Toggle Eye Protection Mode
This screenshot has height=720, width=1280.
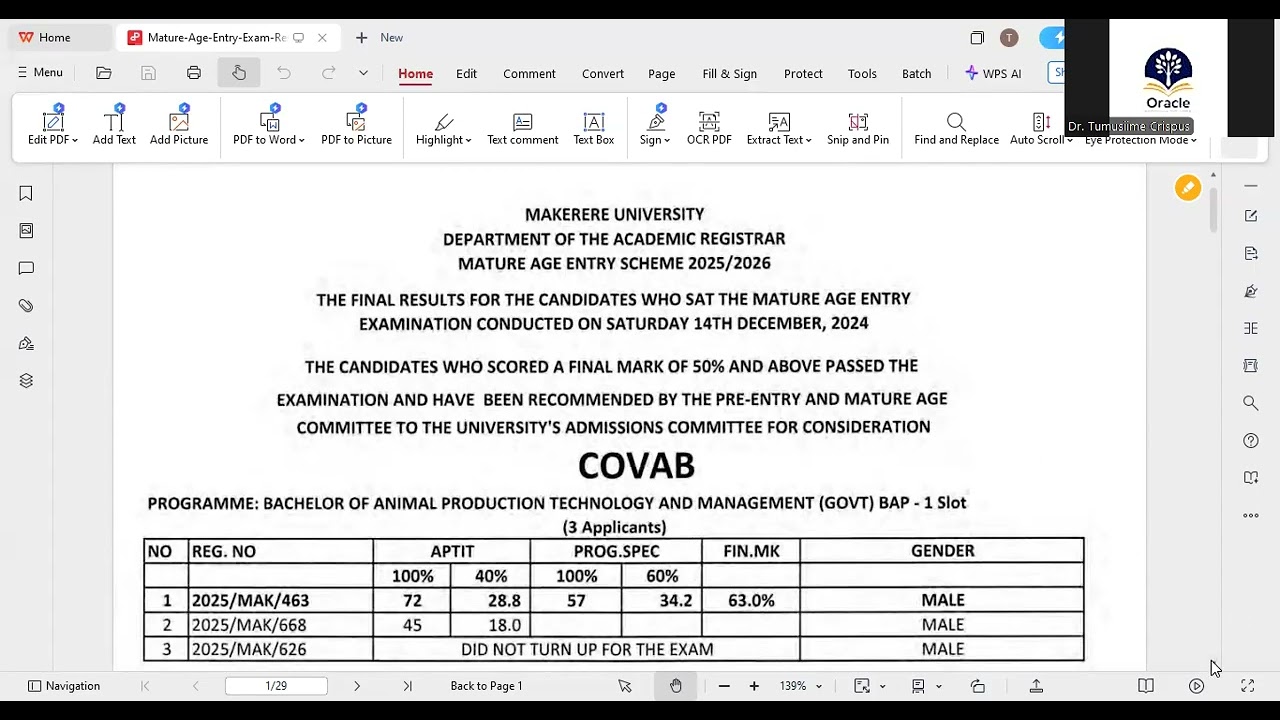[x=1141, y=140]
